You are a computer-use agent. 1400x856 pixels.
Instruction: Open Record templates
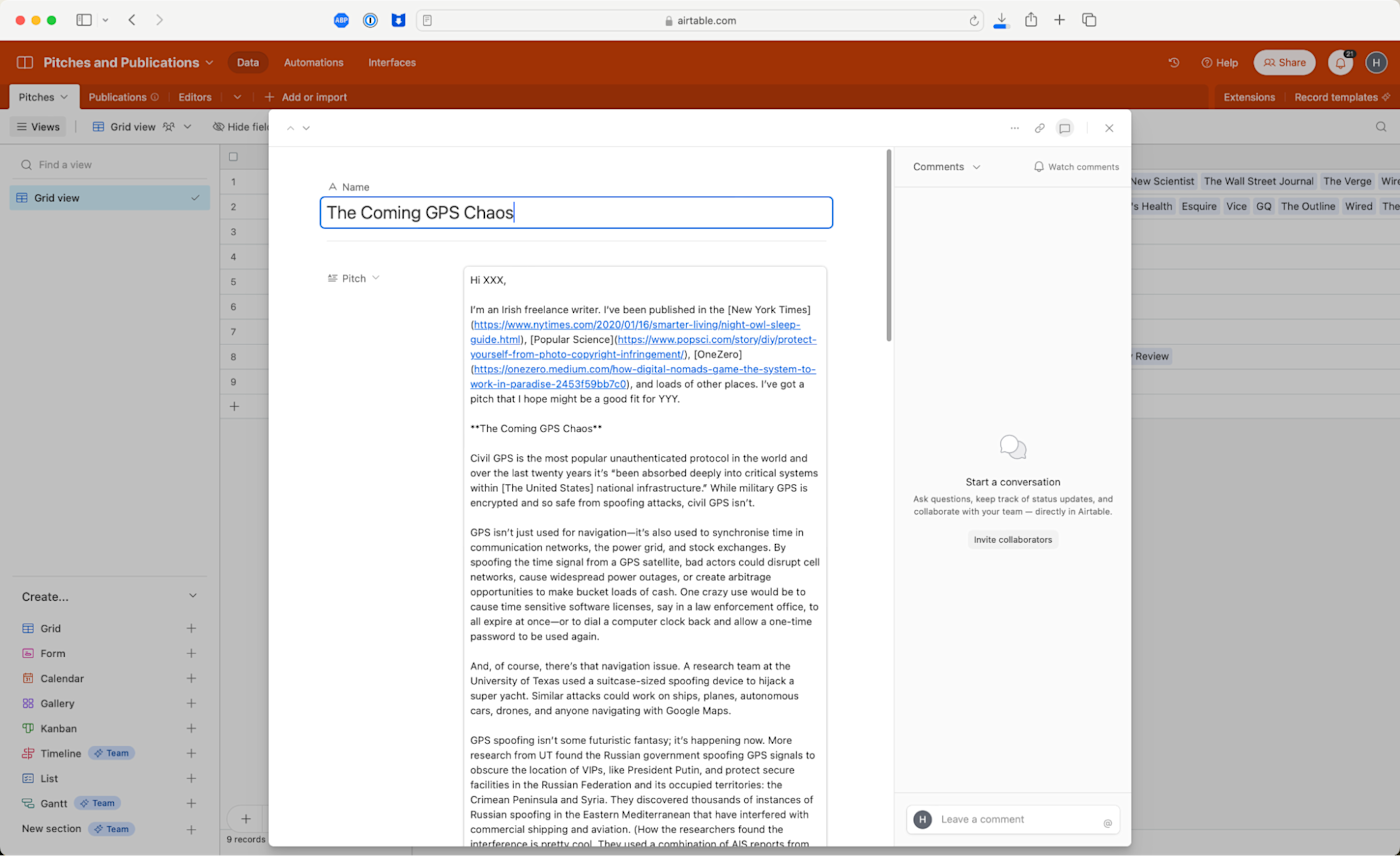1342,97
